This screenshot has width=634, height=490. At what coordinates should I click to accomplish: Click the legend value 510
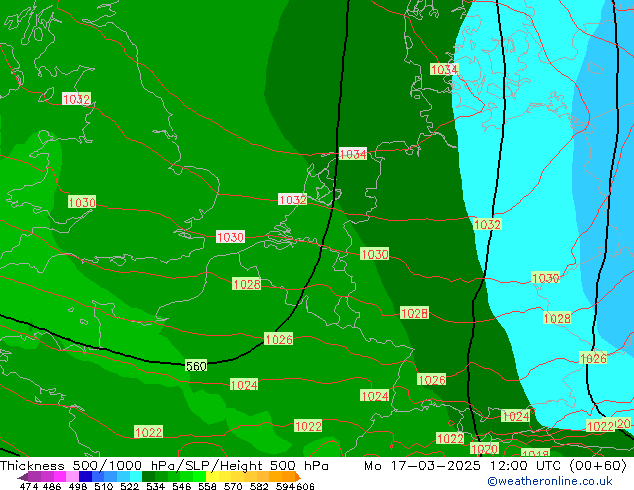[104, 486]
